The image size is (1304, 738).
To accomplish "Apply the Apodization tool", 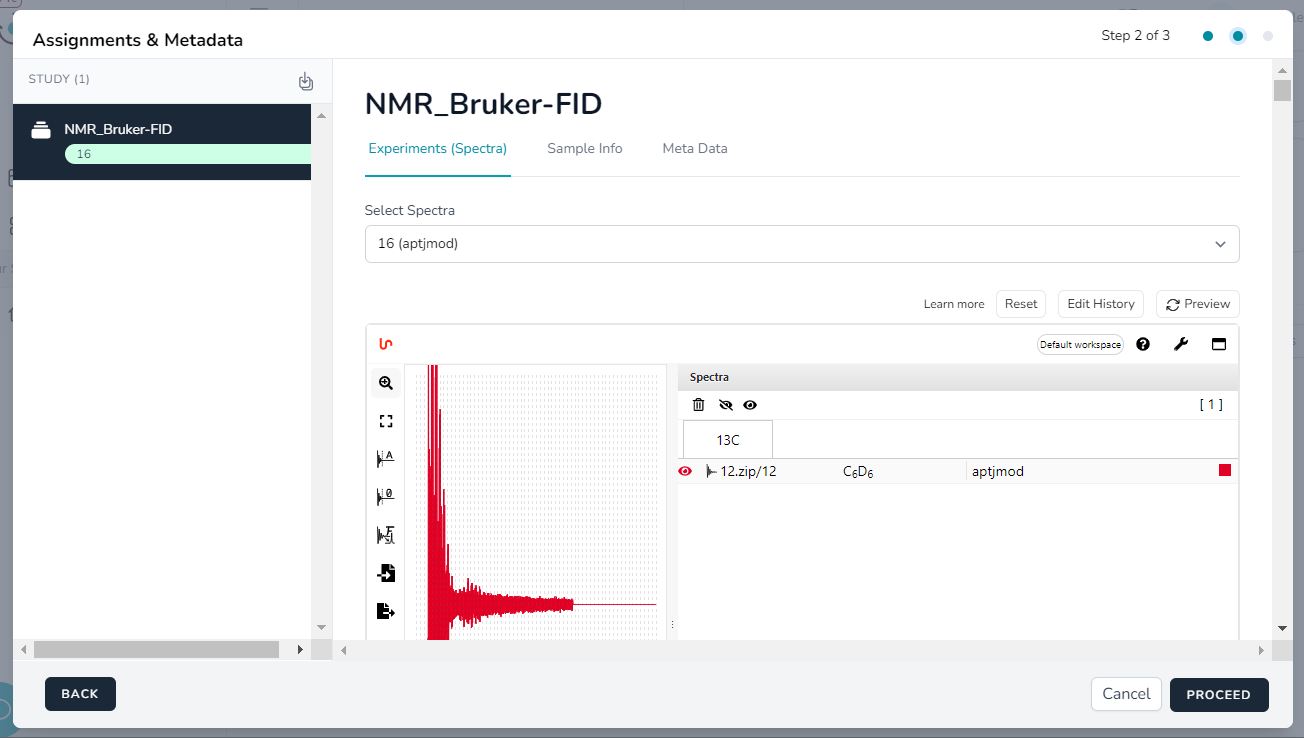I will tap(386, 458).
